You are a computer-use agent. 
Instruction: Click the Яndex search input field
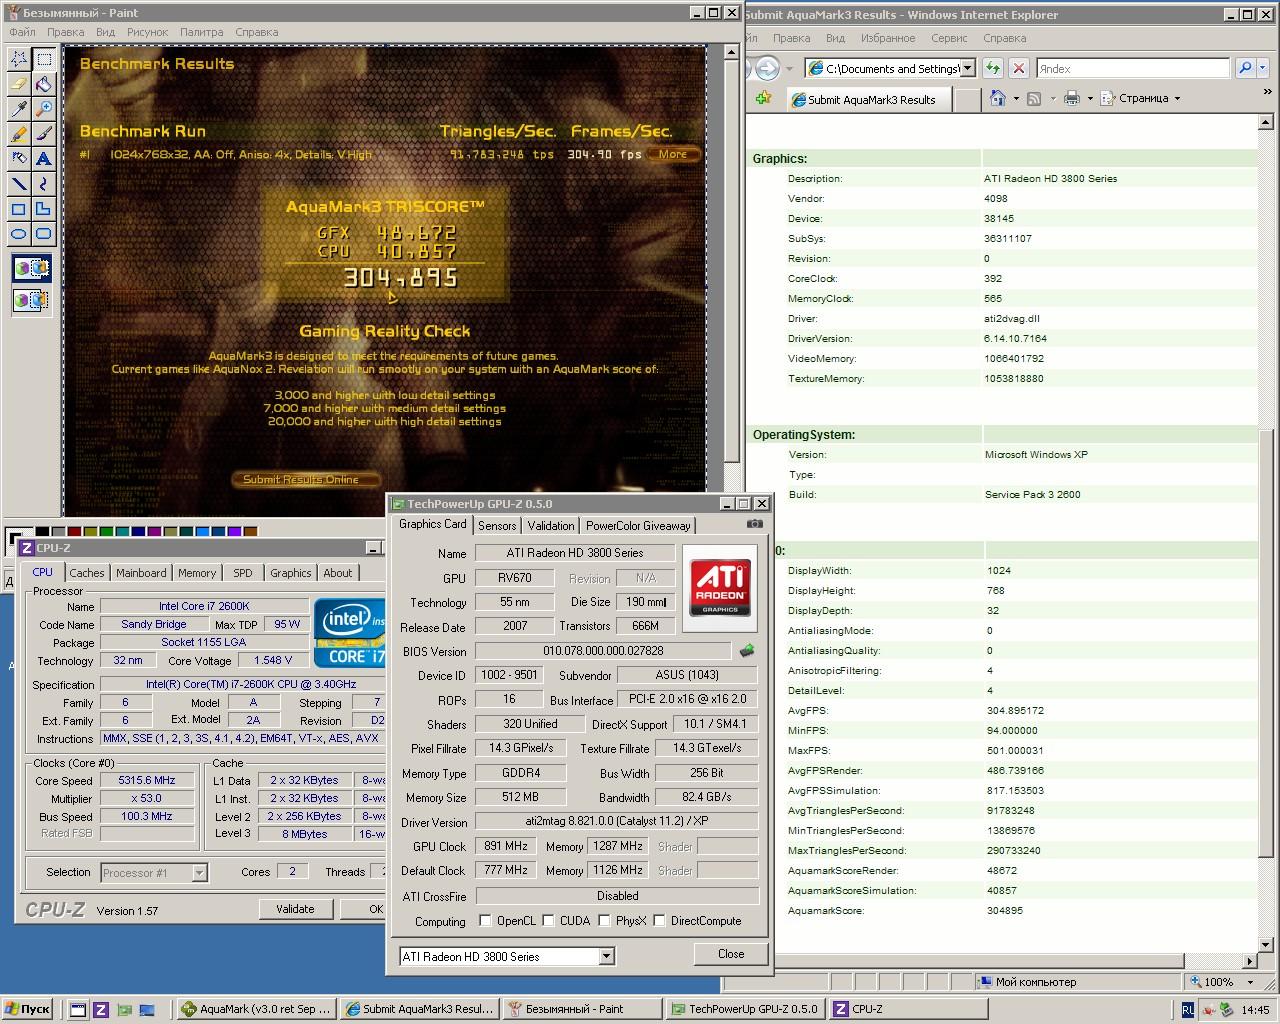(x=1132, y=69)
